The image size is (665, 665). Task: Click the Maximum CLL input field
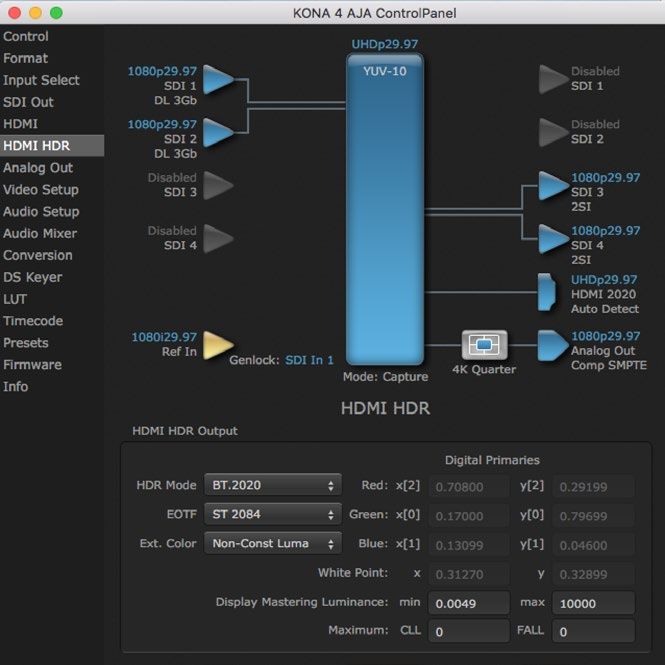pyautogui.click(x=469, y=631)
